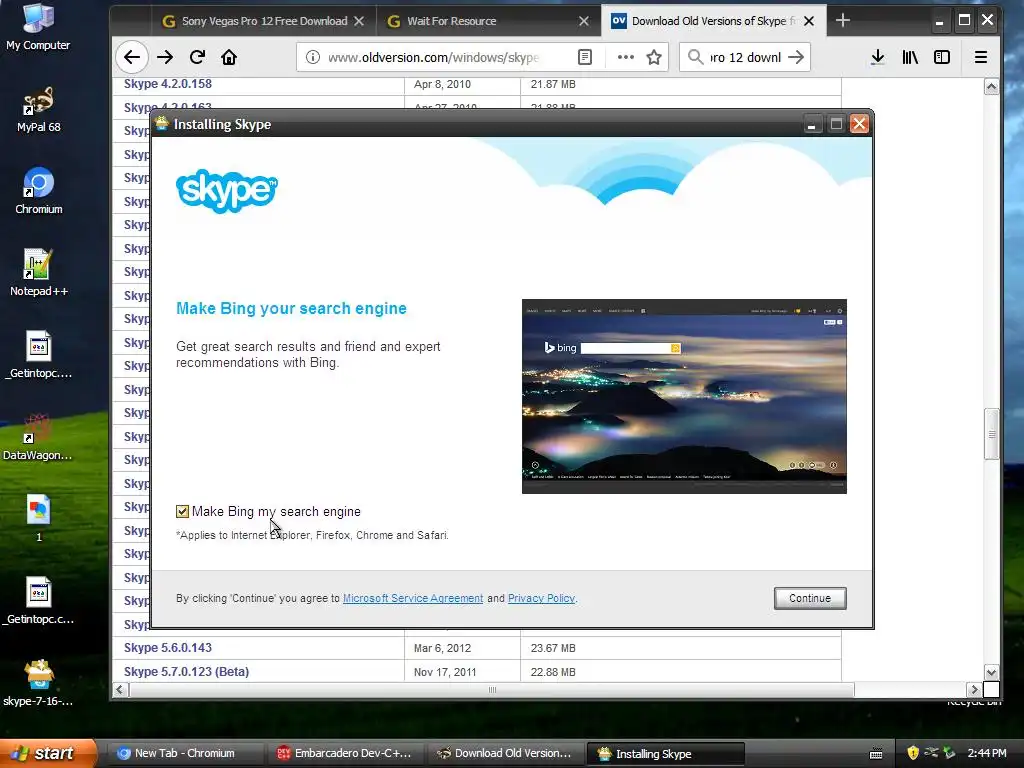Click 'Mar 6, 2012' date cell
1024x768 pixels.
point(442,648)
